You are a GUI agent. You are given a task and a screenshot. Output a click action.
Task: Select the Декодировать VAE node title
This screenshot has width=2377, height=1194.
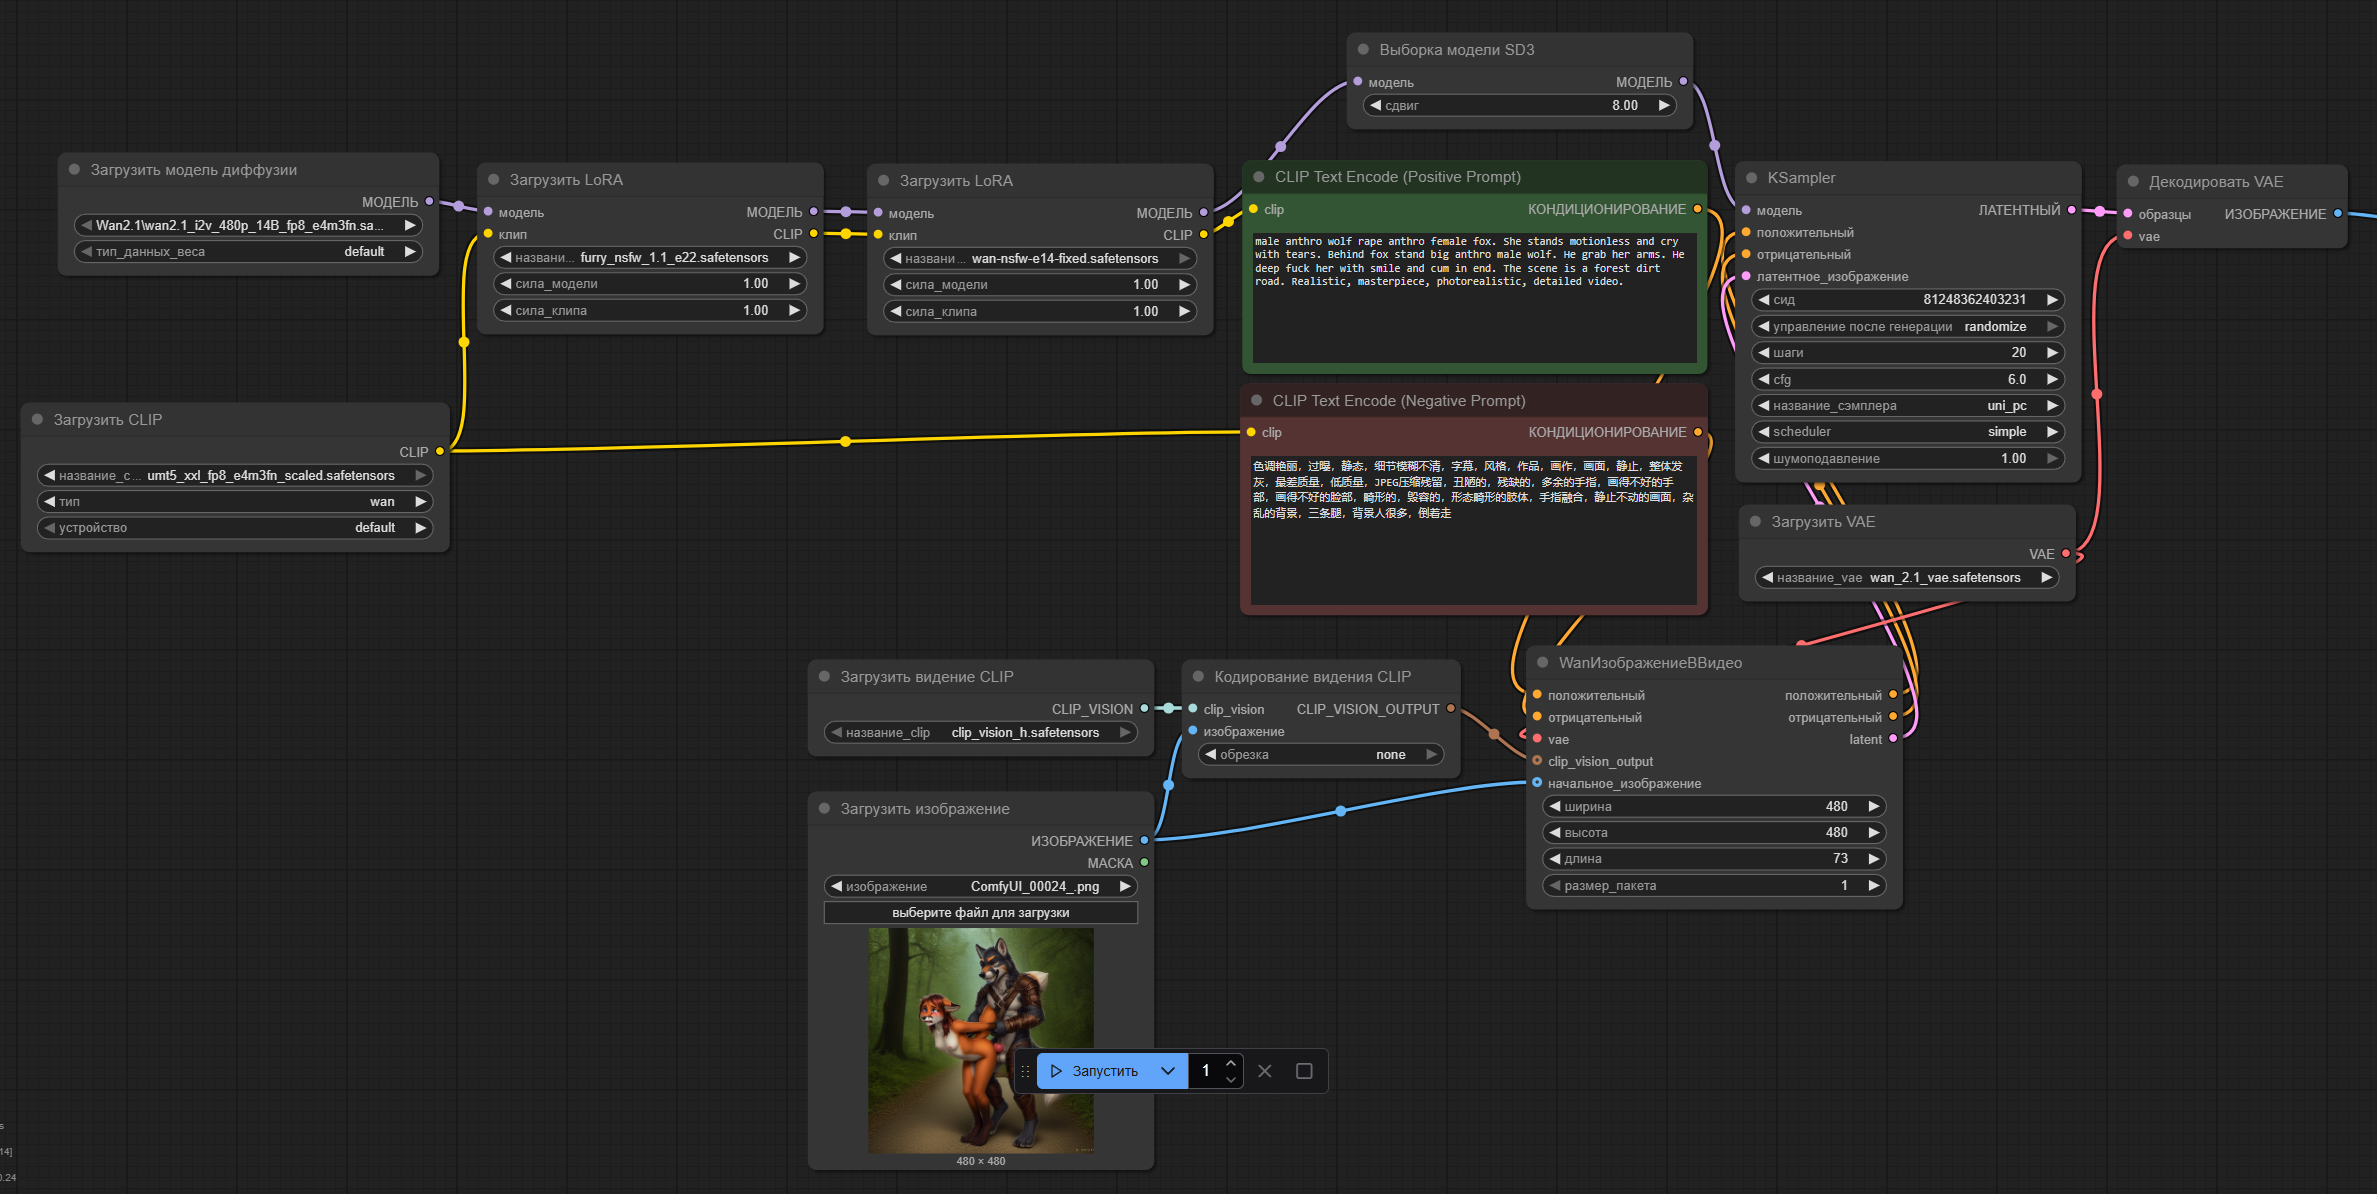(2216, 182)
